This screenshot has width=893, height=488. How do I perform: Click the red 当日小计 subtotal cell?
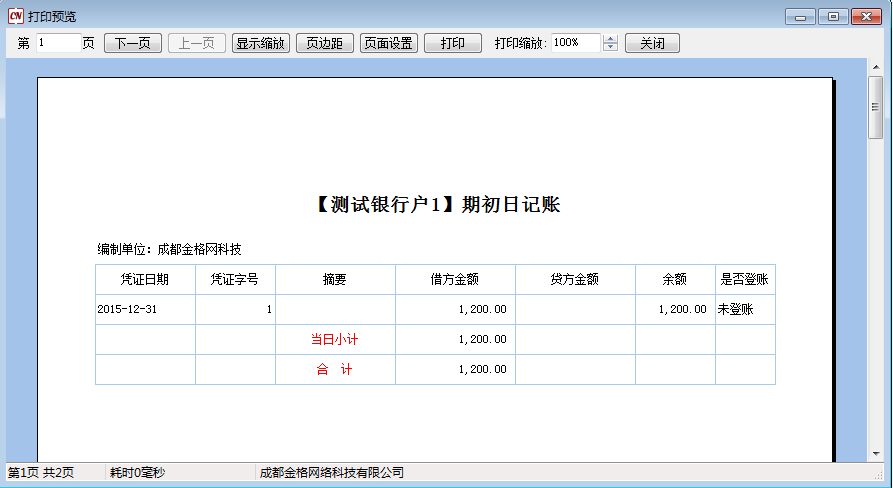pyautogui.click(x=334, y=340)
